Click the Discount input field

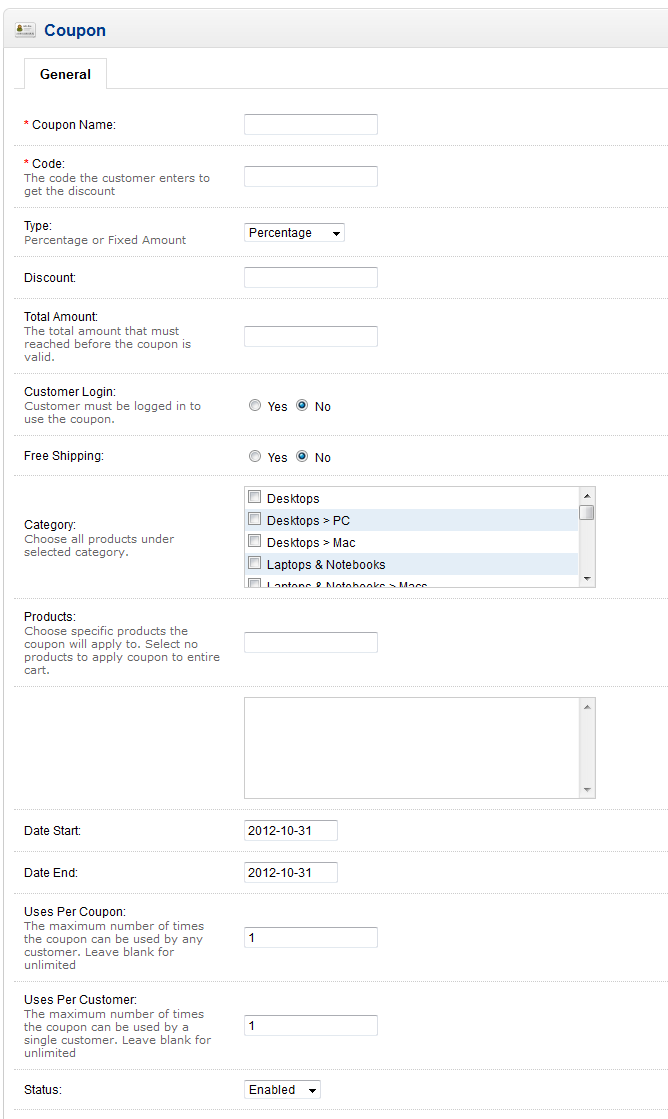click(310, 278)
